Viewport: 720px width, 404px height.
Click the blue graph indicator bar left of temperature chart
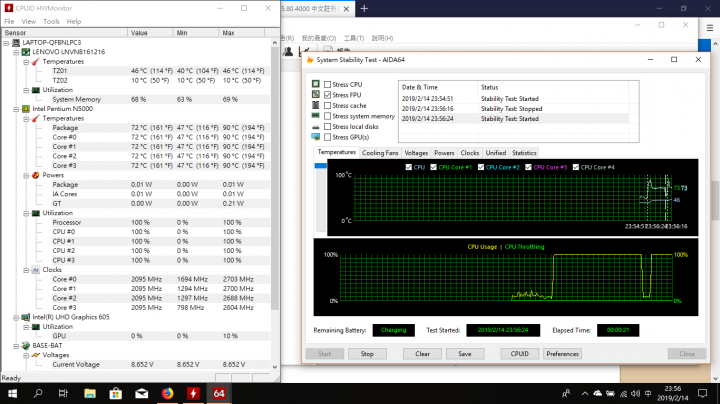[x=321, y=165]
